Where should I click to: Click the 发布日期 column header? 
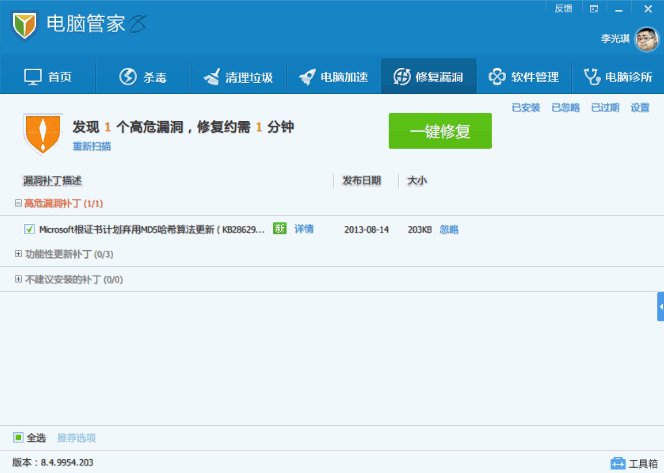click(362, 181)
